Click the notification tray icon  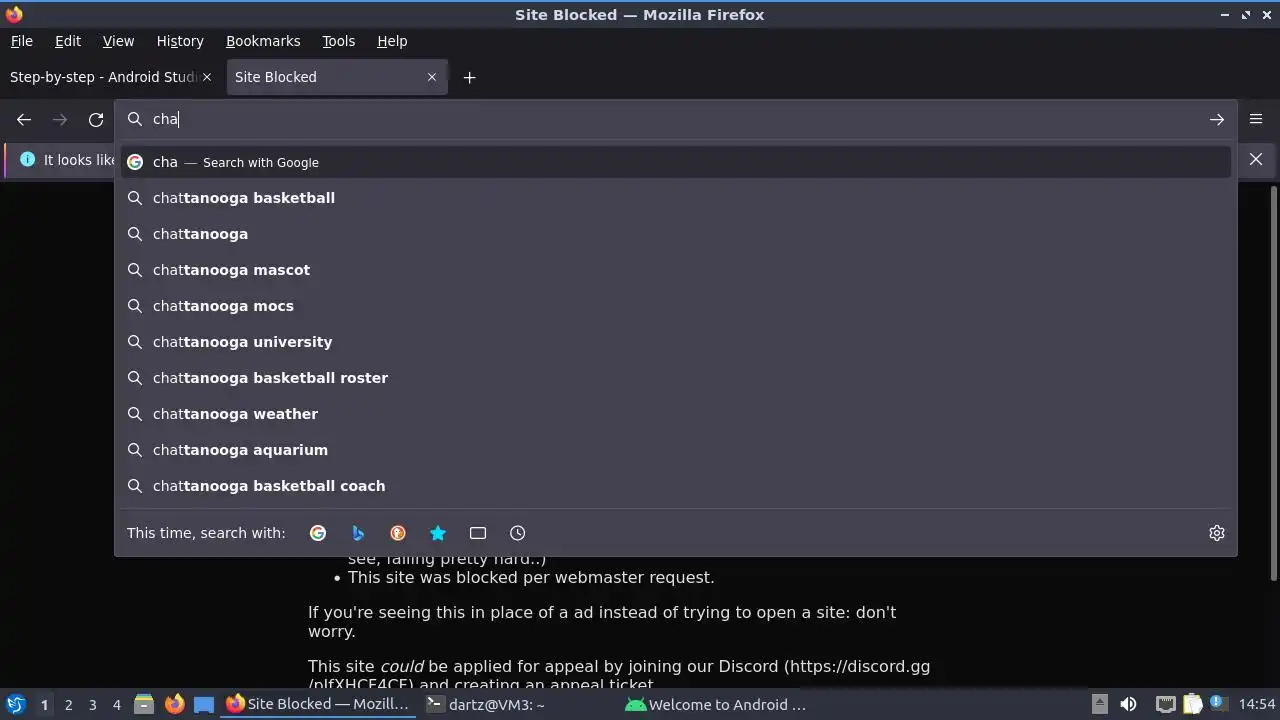pos(1218,705)
